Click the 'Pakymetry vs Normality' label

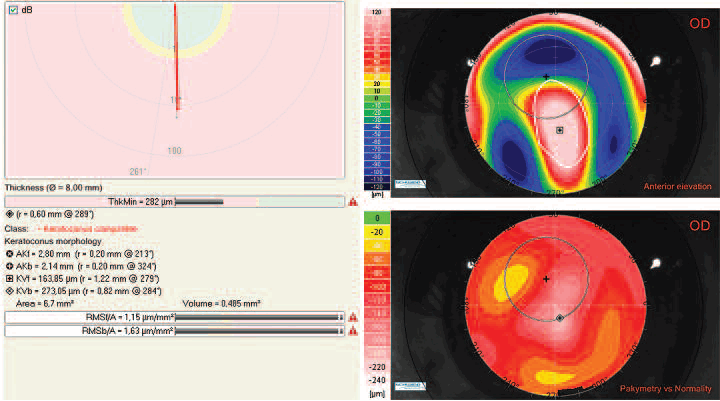click(666, 389)
